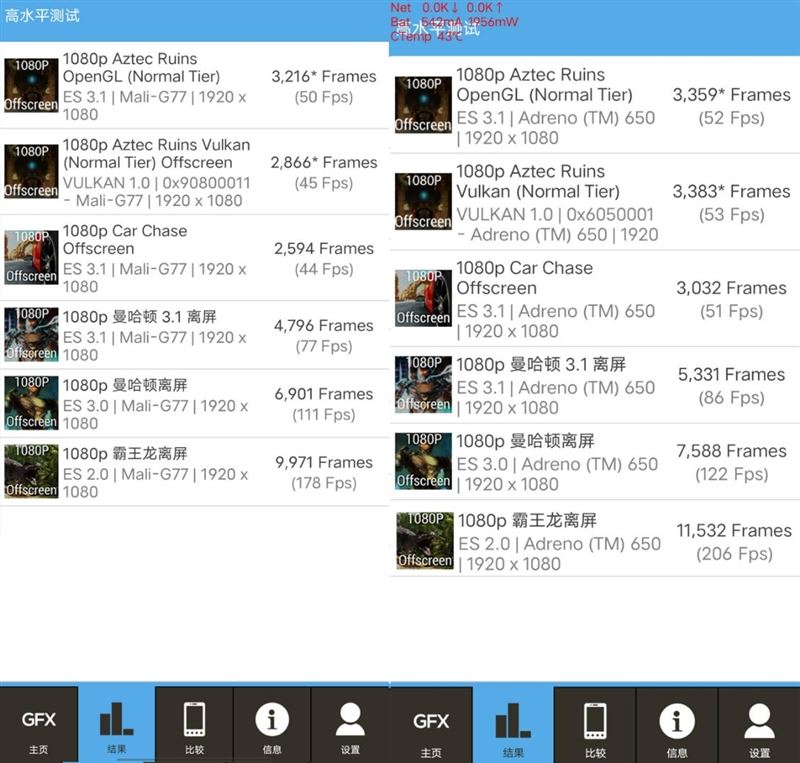Select the 9,971 Frames (178 Fps) result
The height and width of the screenshot is (763, 800).
coord(324,472)
